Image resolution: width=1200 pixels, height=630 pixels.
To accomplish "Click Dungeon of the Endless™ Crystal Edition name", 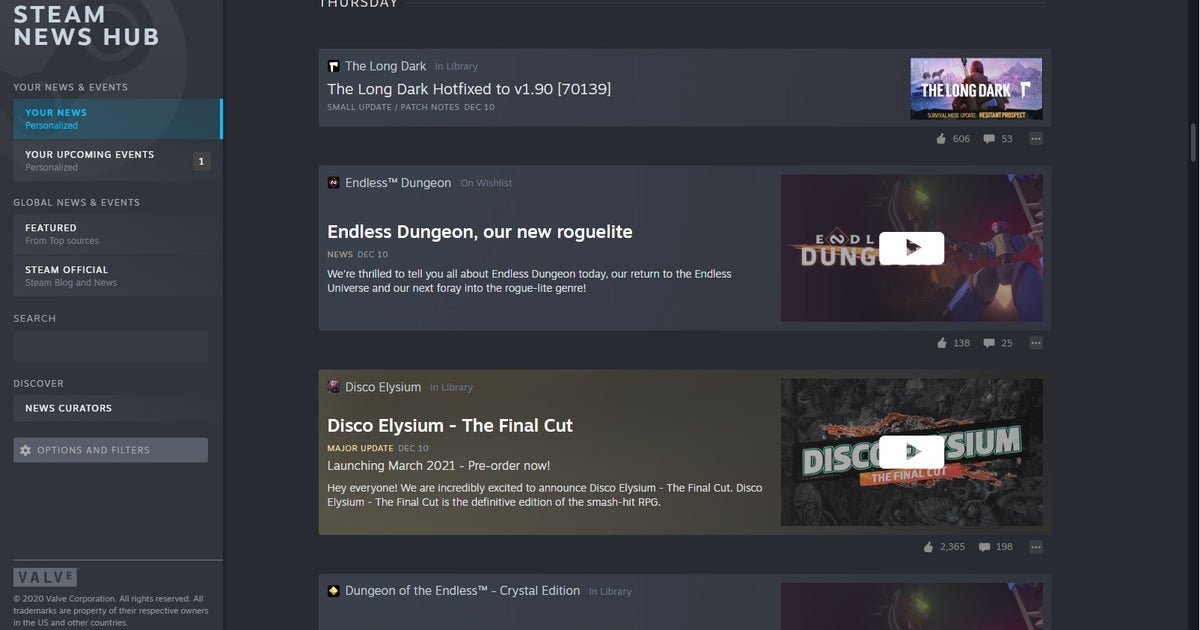I will coord(463,591).
